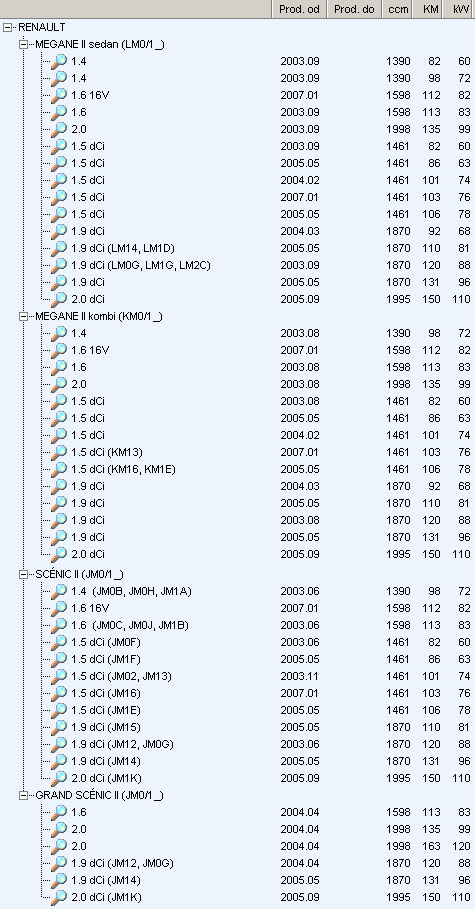
Task: Select the RENAULT label
Action: coord(42,27)
